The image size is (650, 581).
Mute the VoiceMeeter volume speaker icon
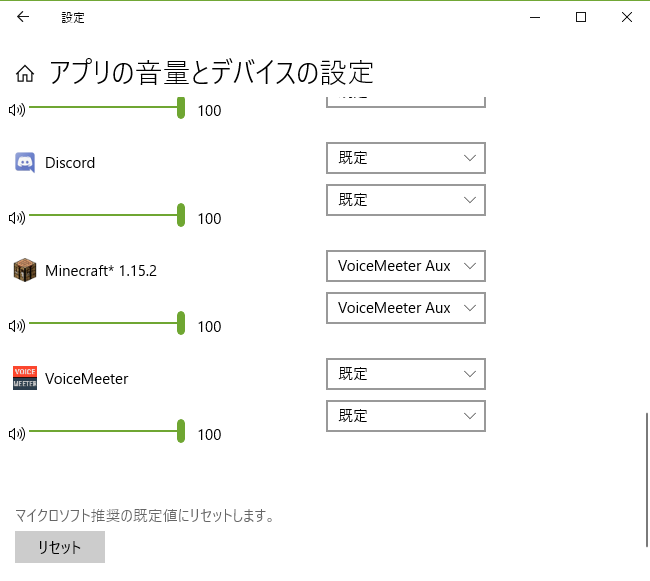tap(17, 433)
